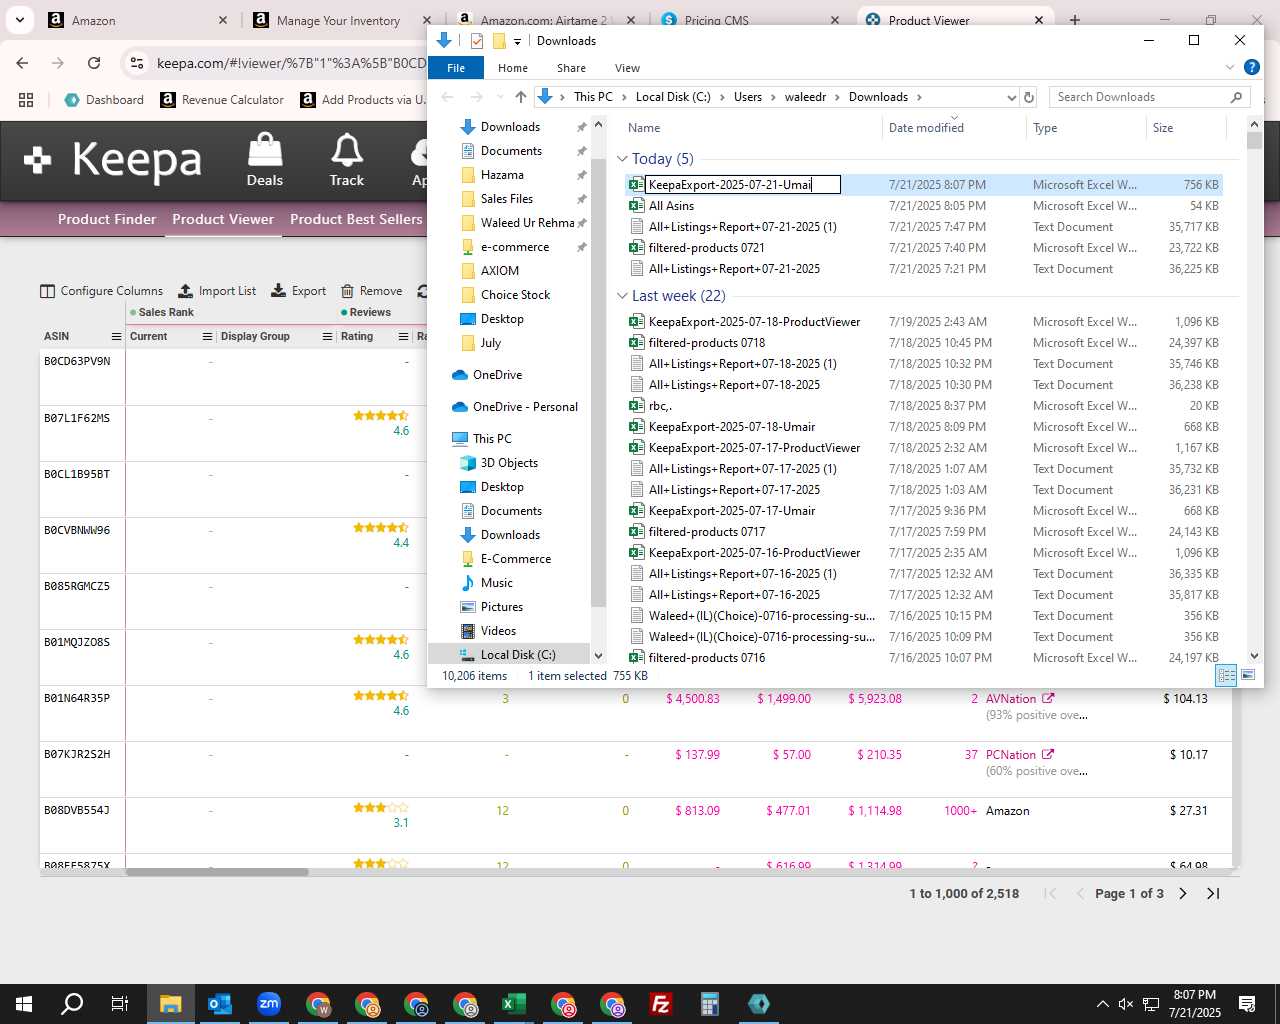Open Keepa Deals page
Viewport: 1280px width, 1024px height.
pos(265,160)
